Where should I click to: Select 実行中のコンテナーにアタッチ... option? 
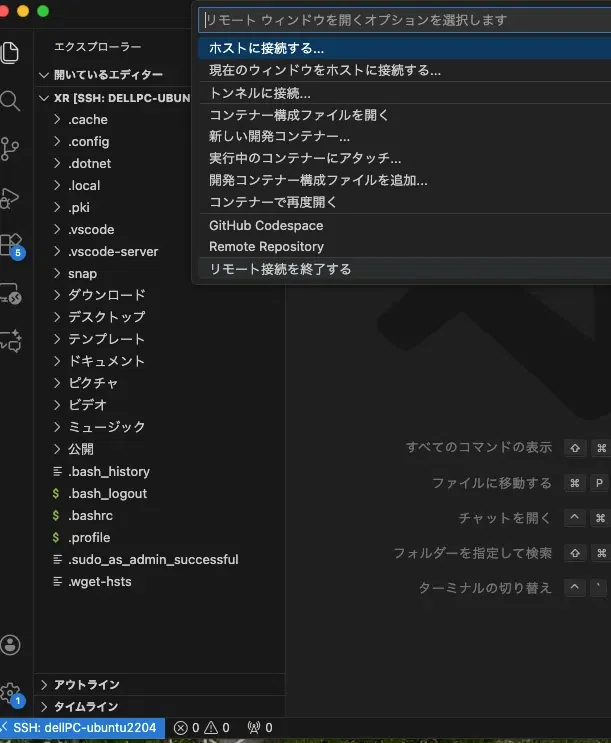(404, 158)
